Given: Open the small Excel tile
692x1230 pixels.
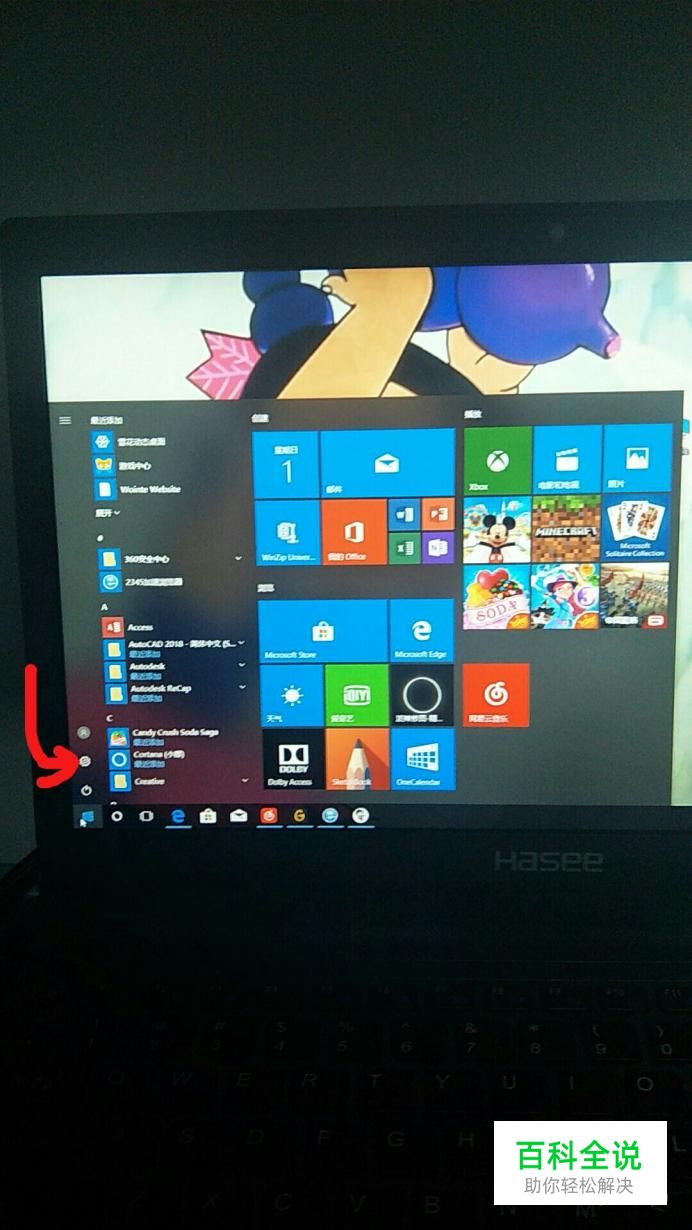Looking at the screenshot, I should [x=405, y=548].
